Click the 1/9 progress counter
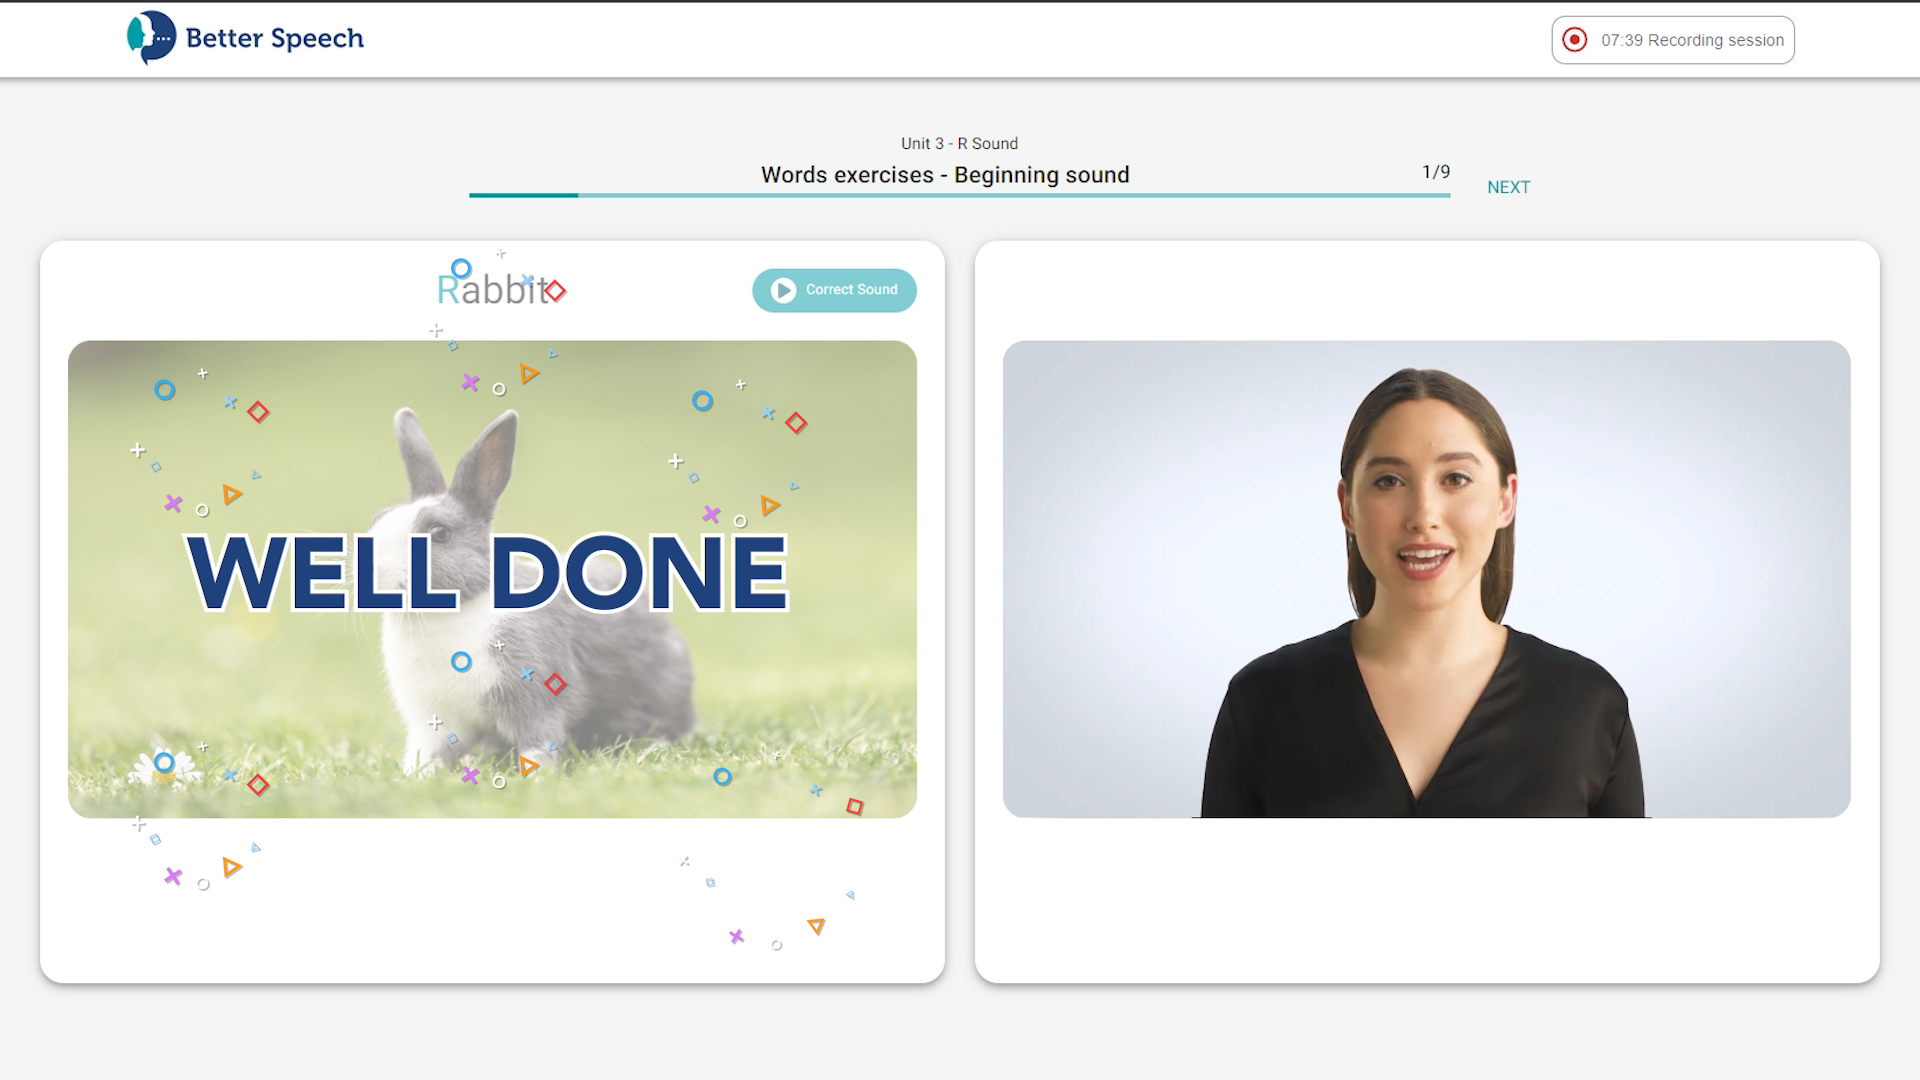This screenshot has height=1080, width=1920. click(1436, 172)
